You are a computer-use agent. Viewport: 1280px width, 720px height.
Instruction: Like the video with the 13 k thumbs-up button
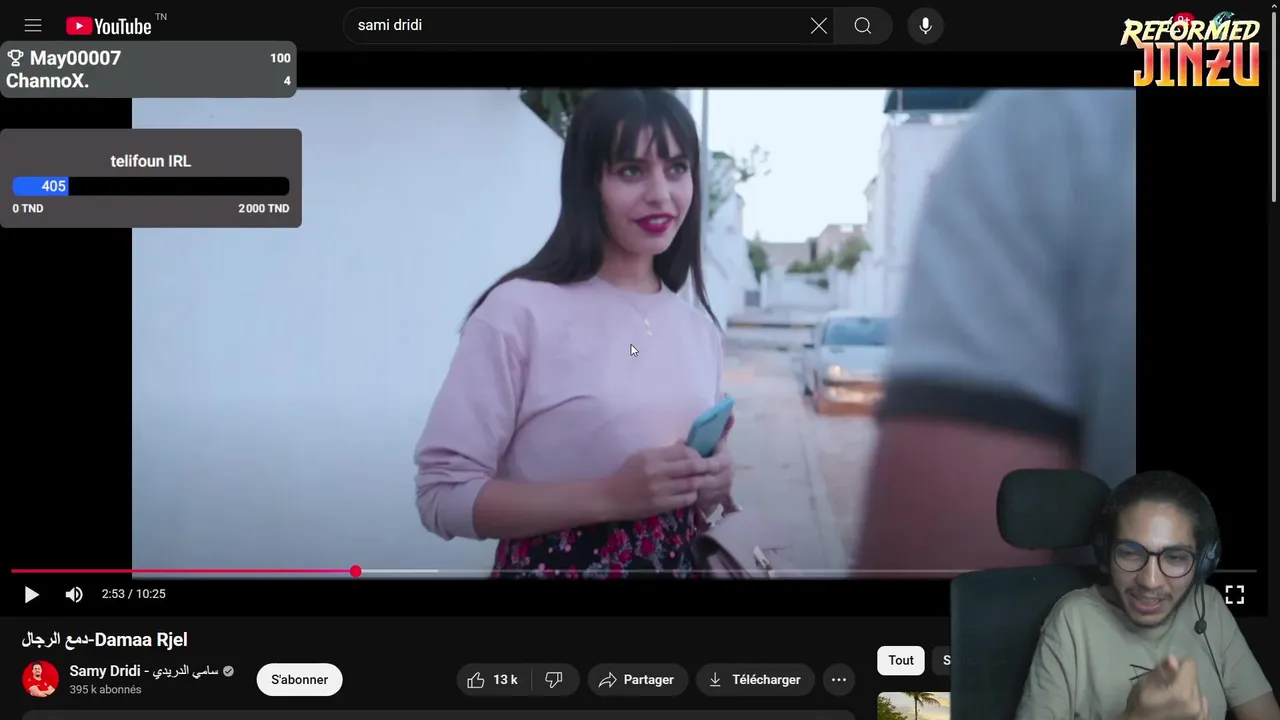coord(494,680)
